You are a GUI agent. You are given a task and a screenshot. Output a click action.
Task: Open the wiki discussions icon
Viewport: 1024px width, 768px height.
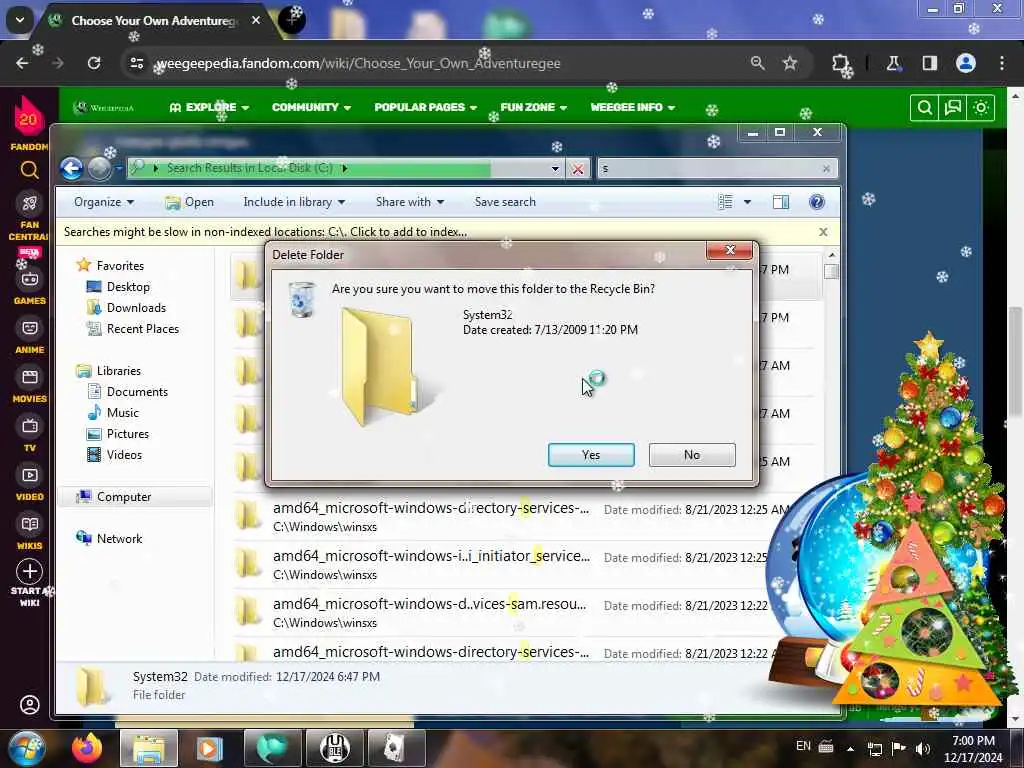(x=953, y=108)
